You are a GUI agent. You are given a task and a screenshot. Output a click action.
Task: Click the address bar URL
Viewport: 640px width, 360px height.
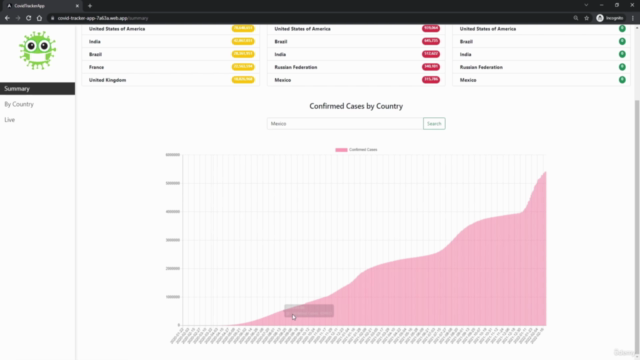pyautogui.click(x=103, y=18)
